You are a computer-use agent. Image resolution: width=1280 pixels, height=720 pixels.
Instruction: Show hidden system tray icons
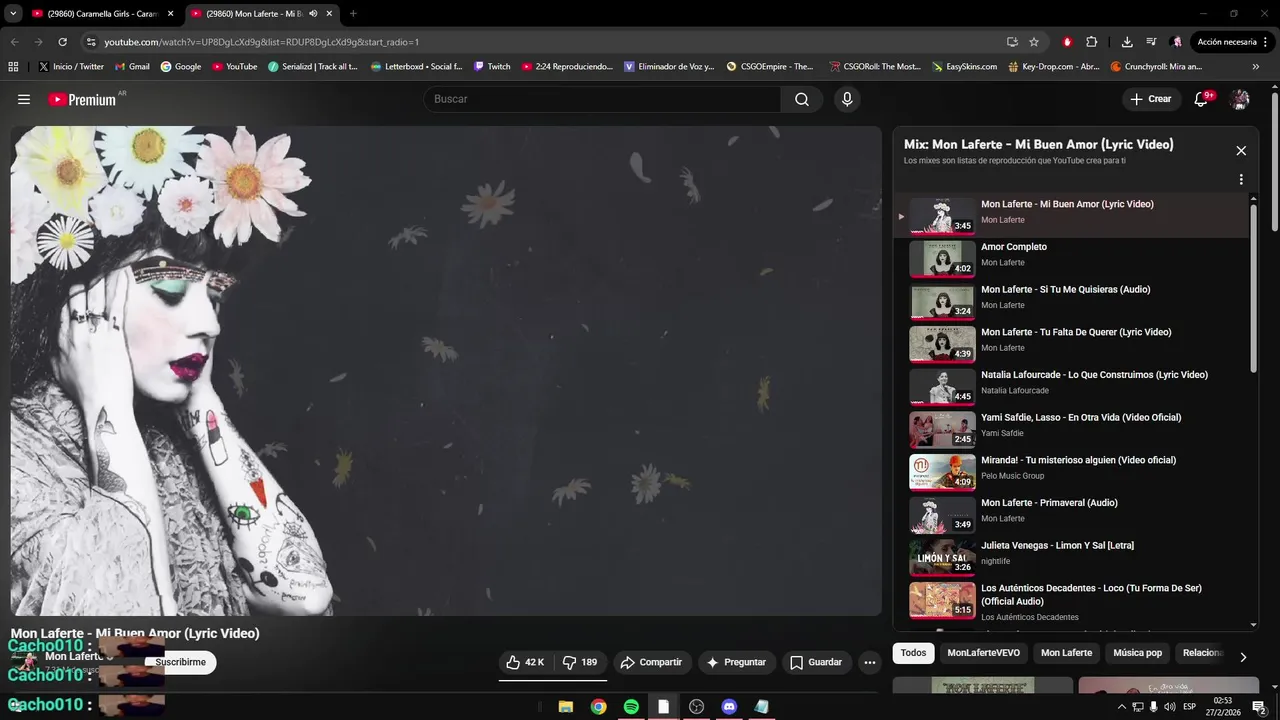1122,707
